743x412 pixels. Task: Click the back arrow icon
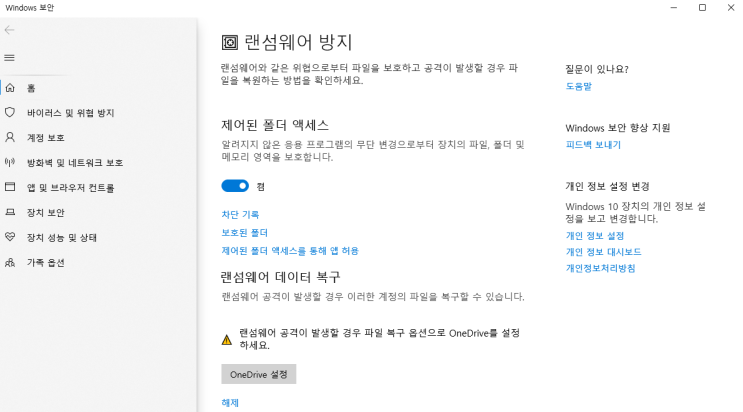(9, 30)
